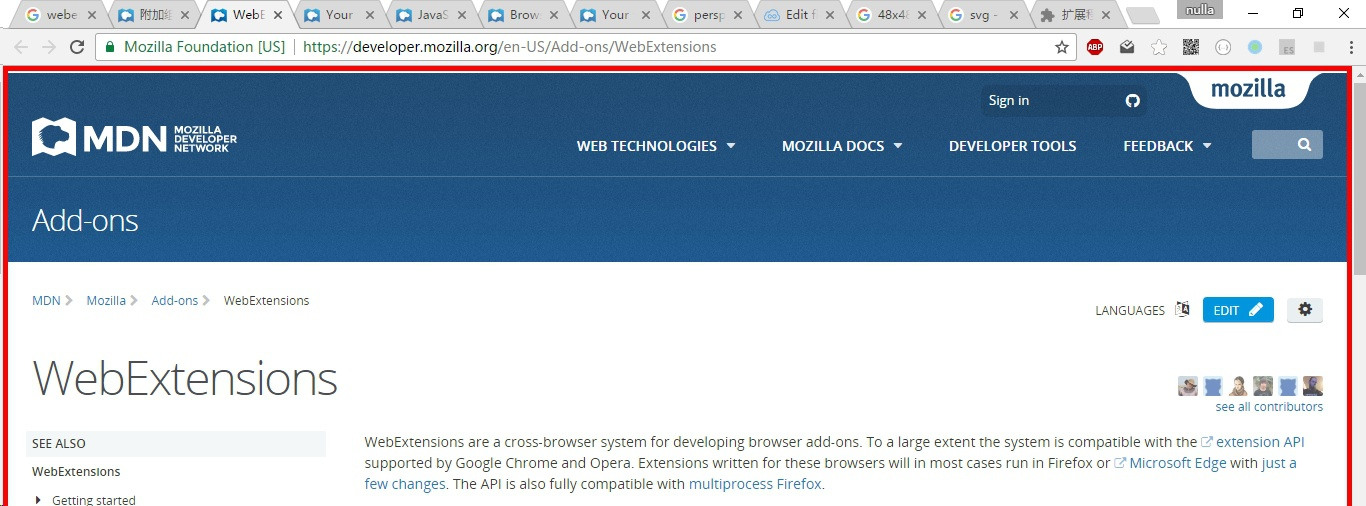The image size is (1366, 506).
Task: Expand the Feedback dropdown menu
Action: pyautogui.click(x=1166, y=146)
